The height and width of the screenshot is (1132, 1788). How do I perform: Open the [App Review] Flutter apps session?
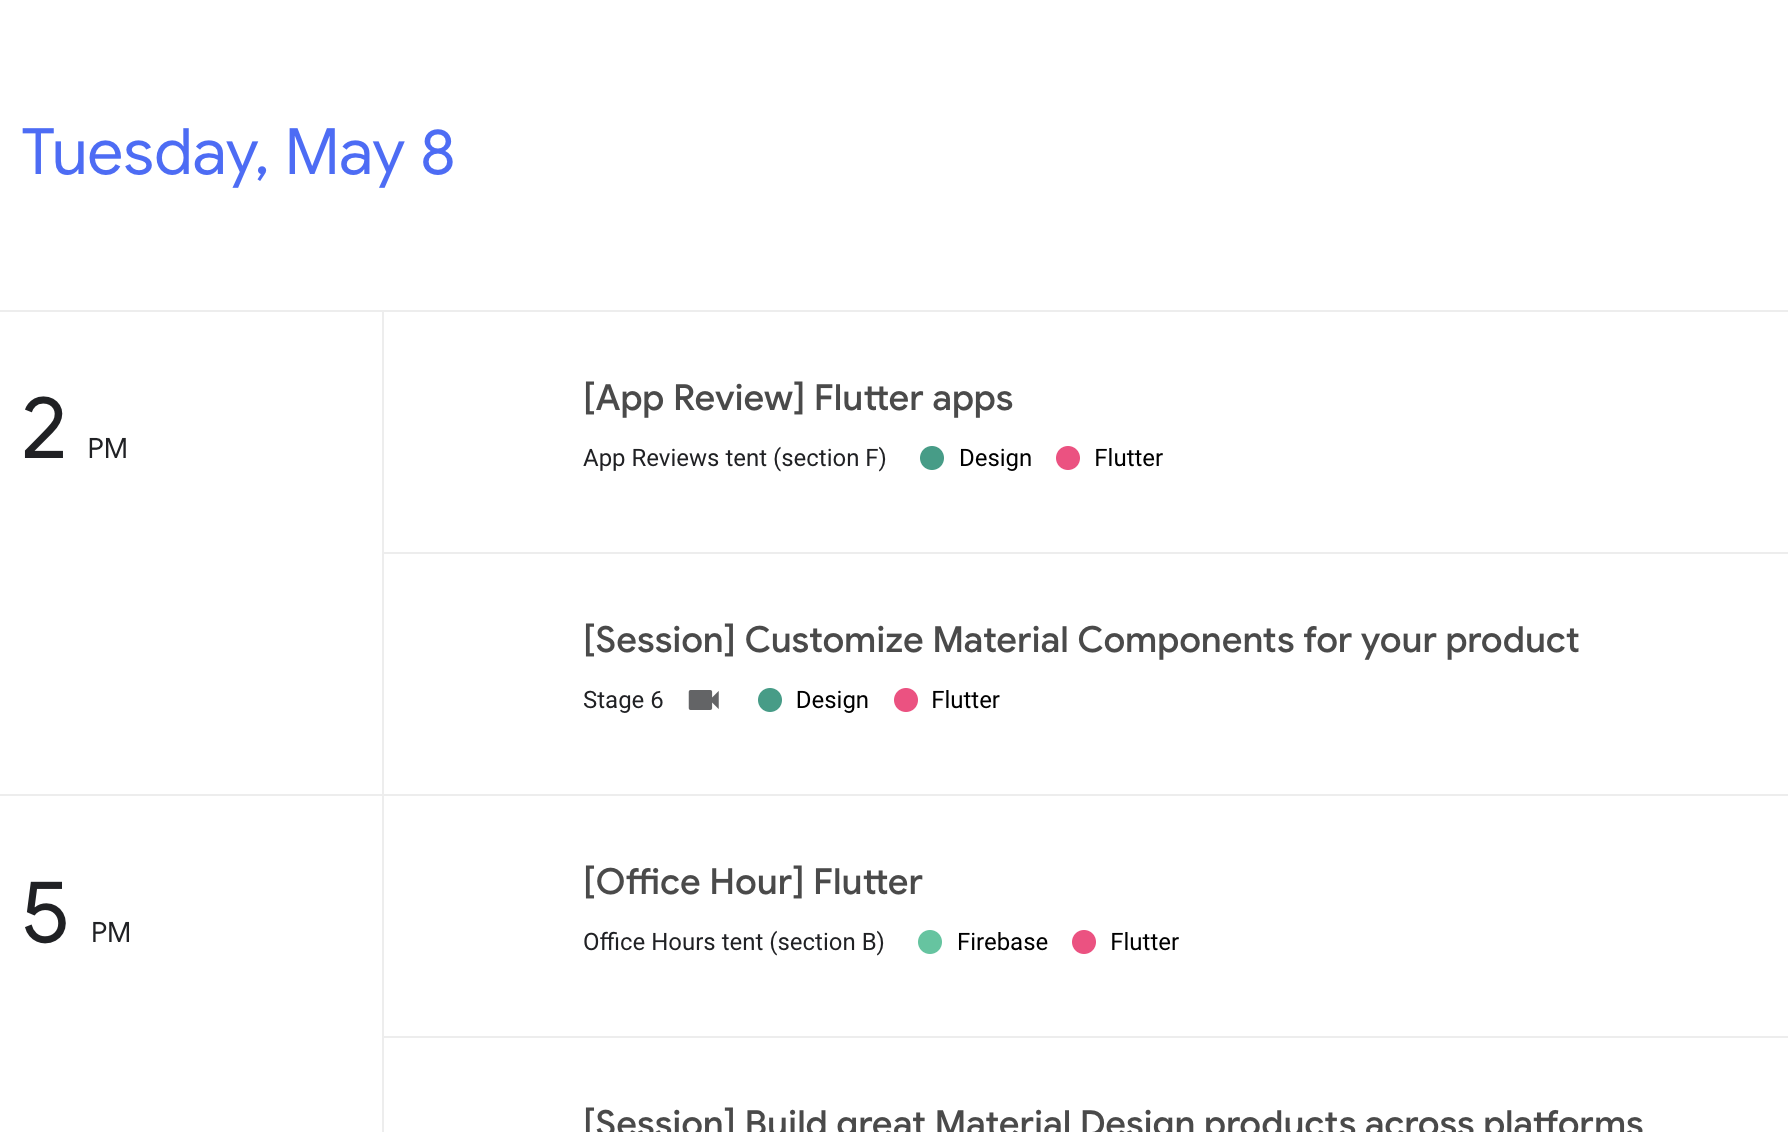(x=797, y=397)
